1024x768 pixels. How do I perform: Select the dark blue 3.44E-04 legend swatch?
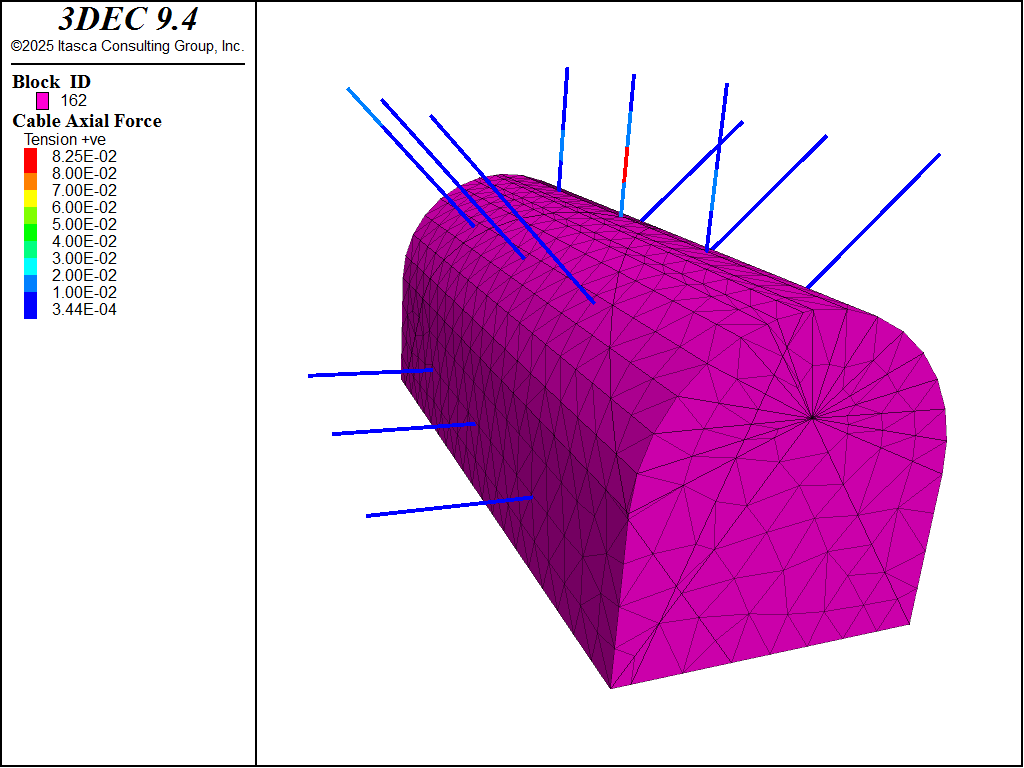(30, 309)
